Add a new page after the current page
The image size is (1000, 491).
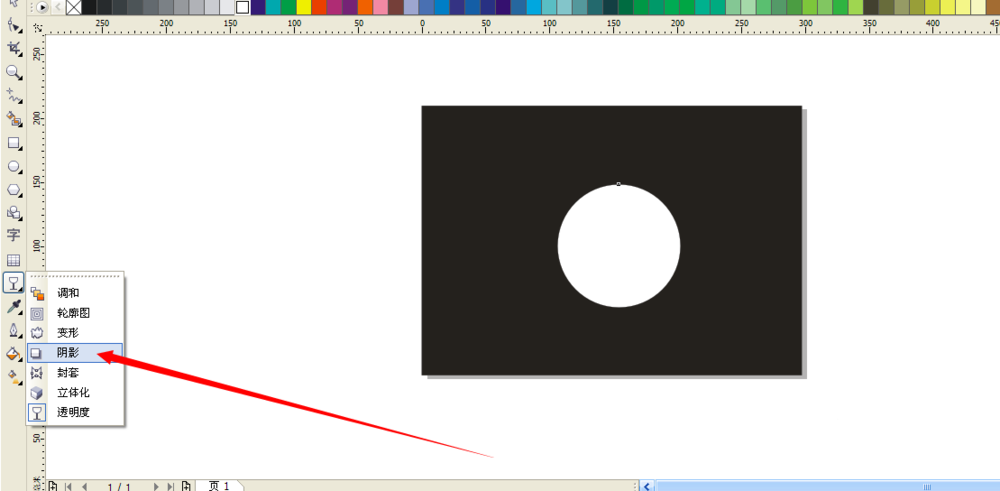[x=186, y=487]
